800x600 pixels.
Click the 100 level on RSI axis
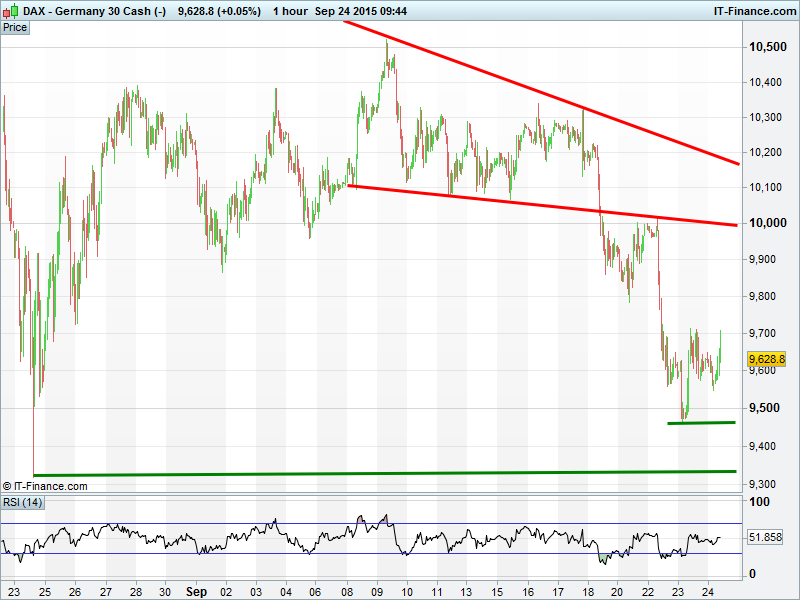pyautogui.click(x=758, y=502)
